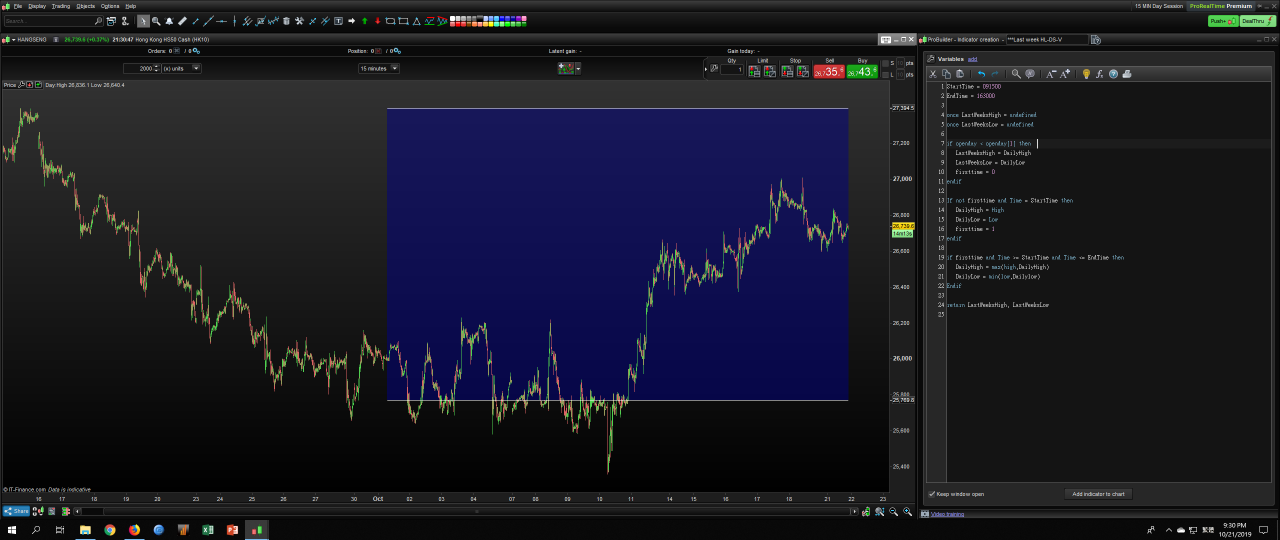Open the wrench and hammer settings tool
This screenshot has height=540, width=1280.
[299, 21]
